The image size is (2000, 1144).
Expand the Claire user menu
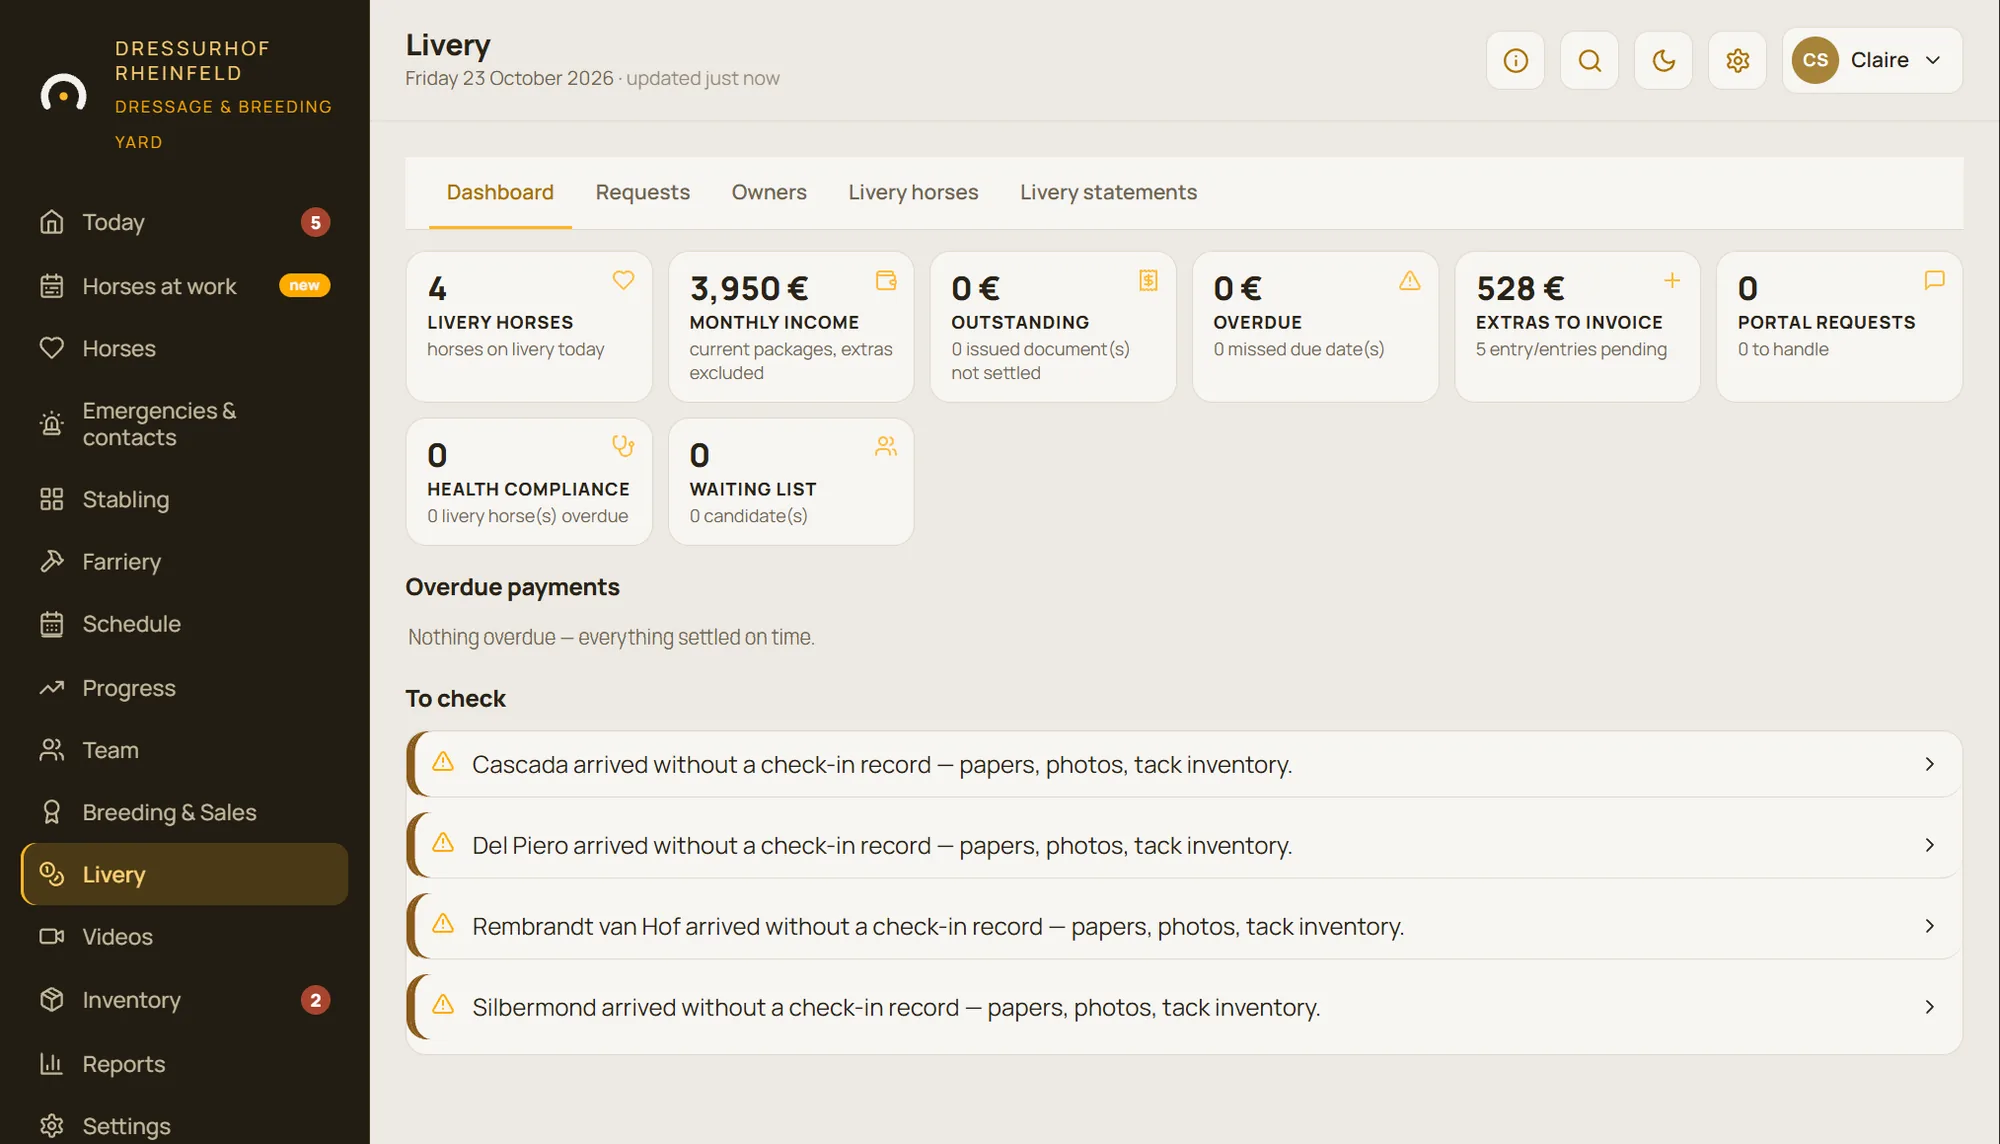coord(1872,60)
